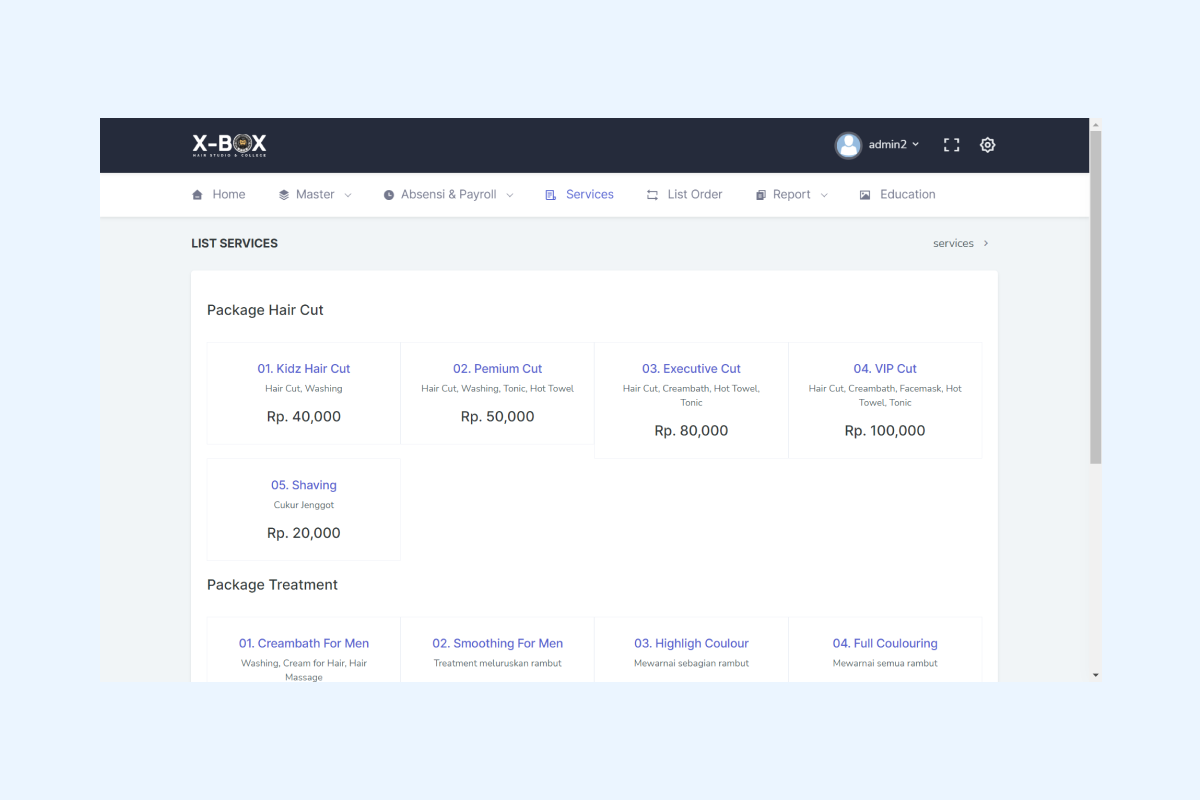
Task: Open the settings gear icon
Action: pos(987,145)
